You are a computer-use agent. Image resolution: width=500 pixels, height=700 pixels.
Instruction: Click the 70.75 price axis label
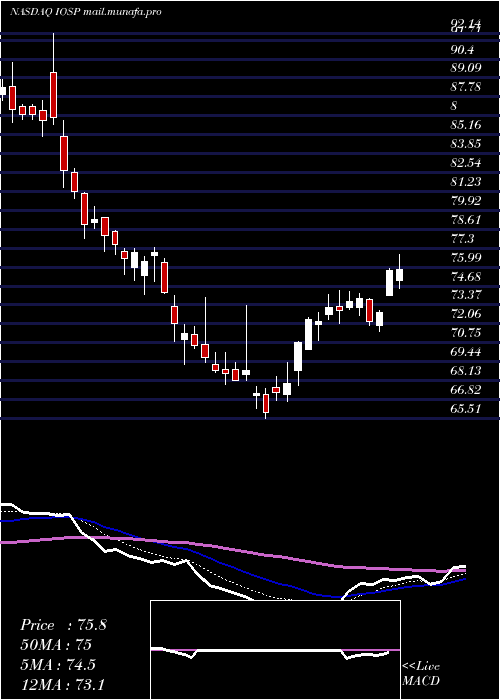[466, 333]
